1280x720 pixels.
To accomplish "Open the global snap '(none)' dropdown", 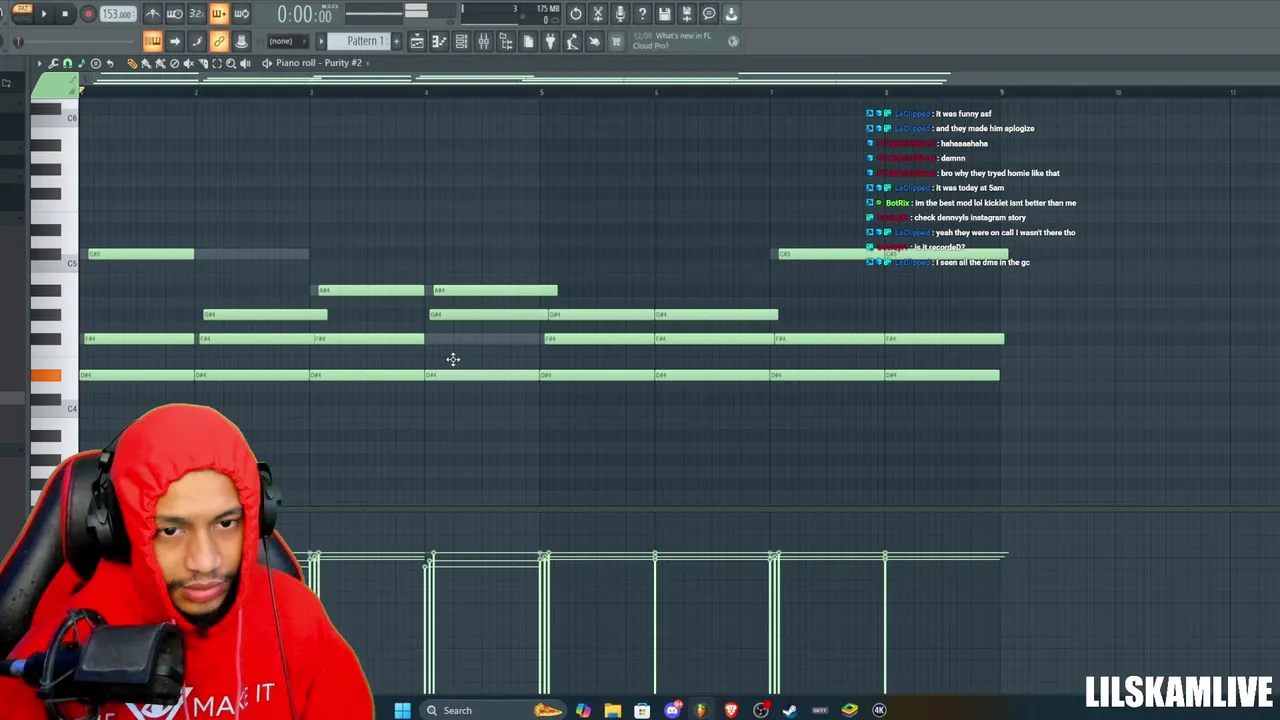I will [x=288, y=41].
